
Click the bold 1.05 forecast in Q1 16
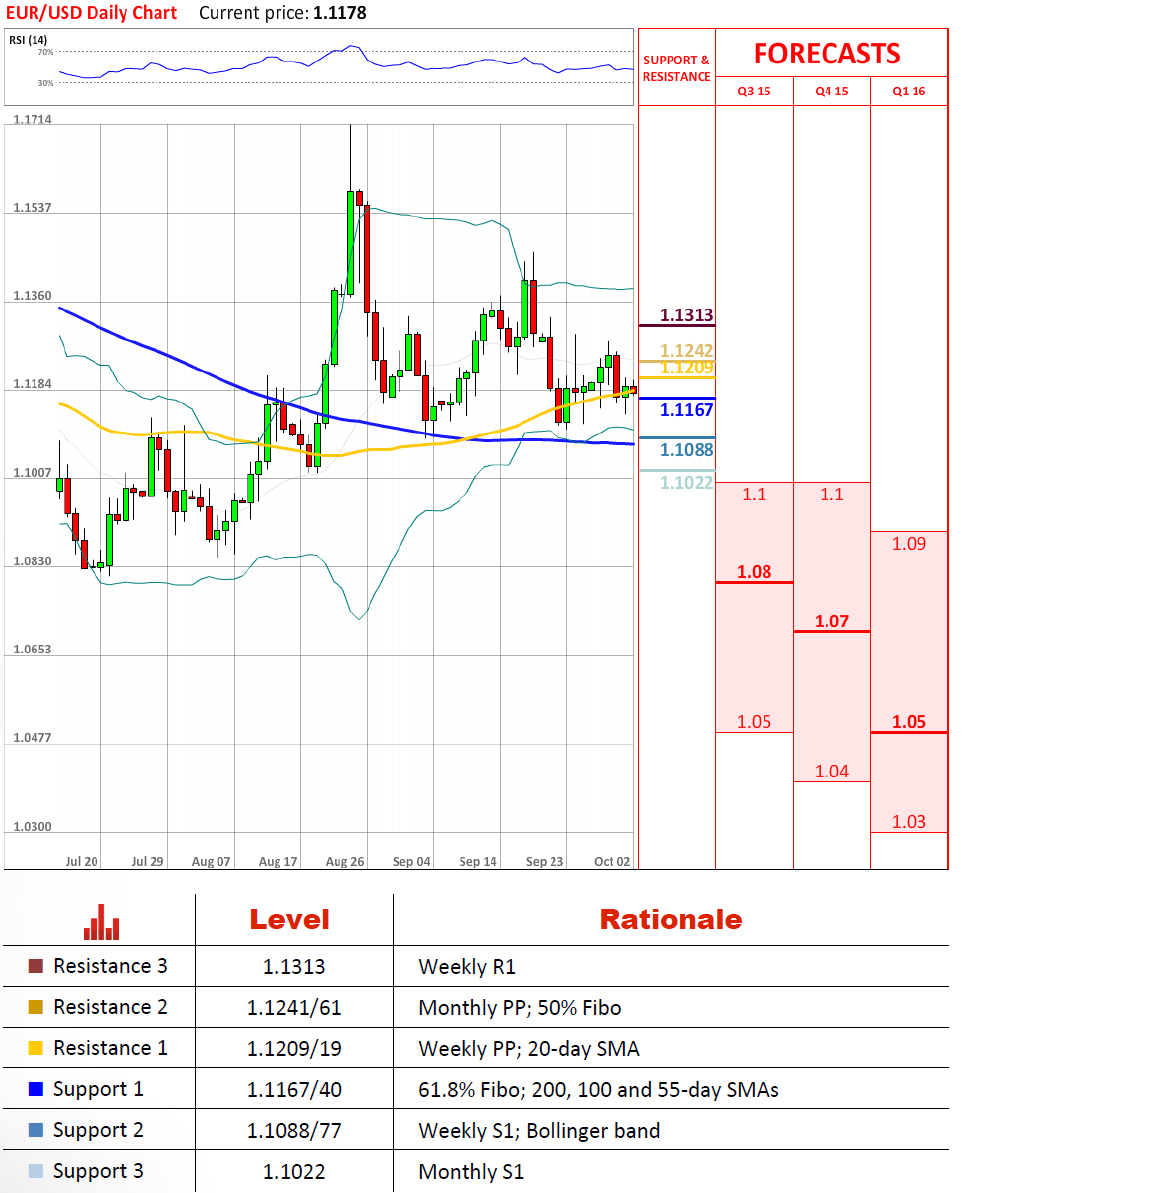tap(909, 721)
